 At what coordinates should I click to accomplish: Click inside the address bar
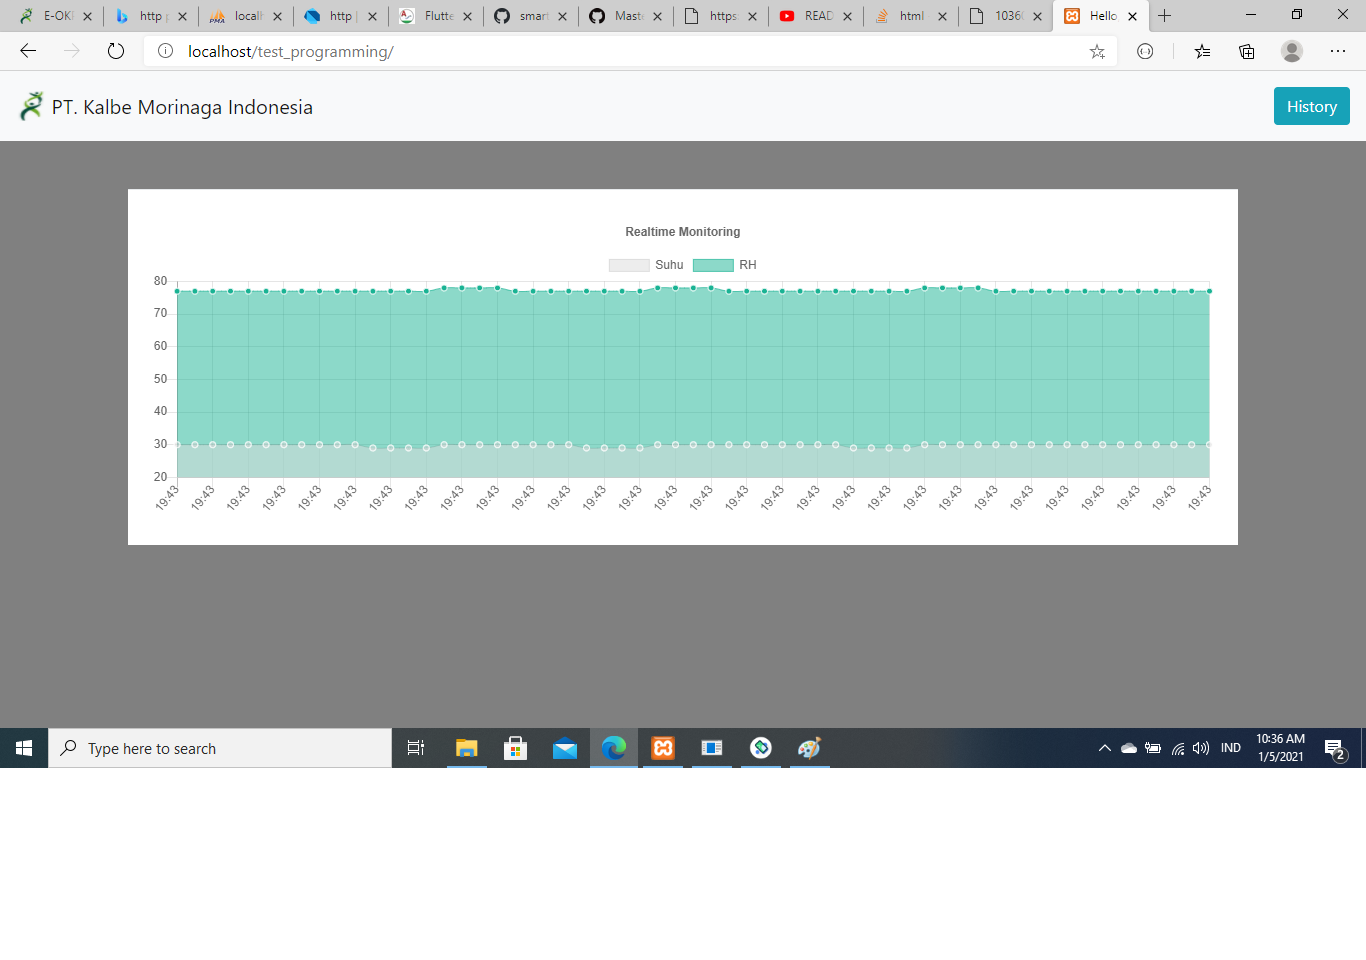point(600,51)
